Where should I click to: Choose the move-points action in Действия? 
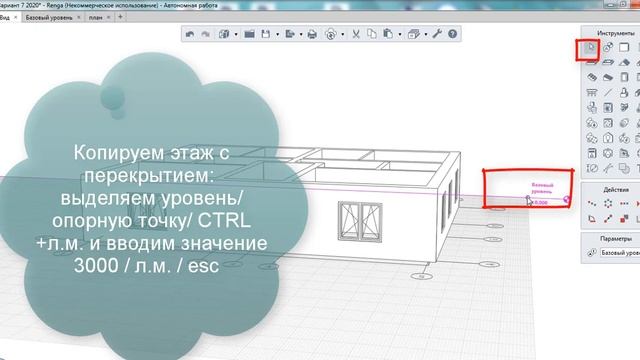pos(592,203)
